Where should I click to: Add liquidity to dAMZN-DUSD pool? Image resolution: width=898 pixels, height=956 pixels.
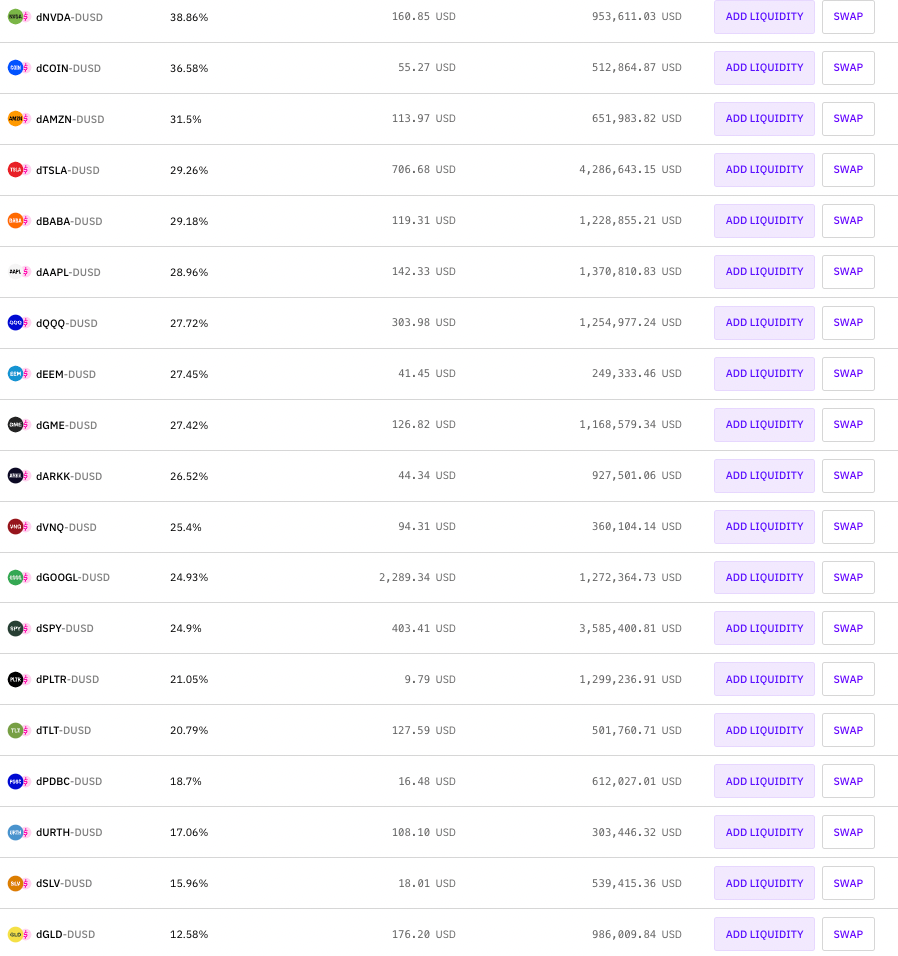click(764, 119)
